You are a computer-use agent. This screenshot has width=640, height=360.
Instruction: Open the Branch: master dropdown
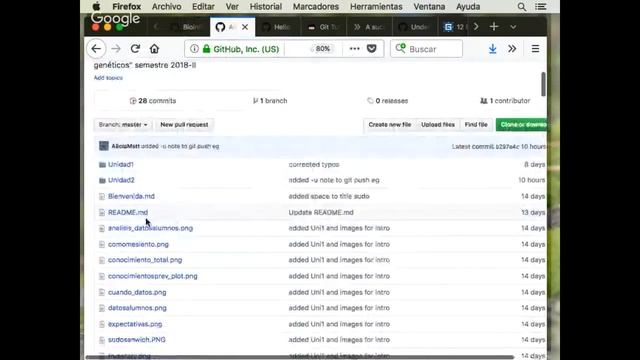click(122, 124)
